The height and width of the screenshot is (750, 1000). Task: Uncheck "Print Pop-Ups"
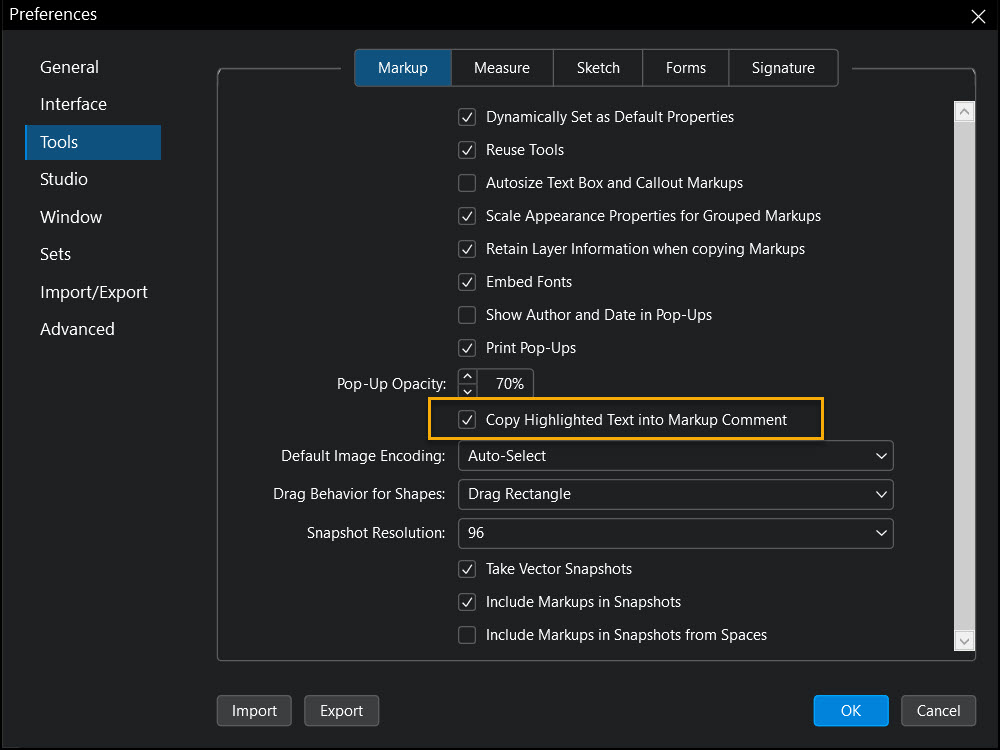click(467, 347)
